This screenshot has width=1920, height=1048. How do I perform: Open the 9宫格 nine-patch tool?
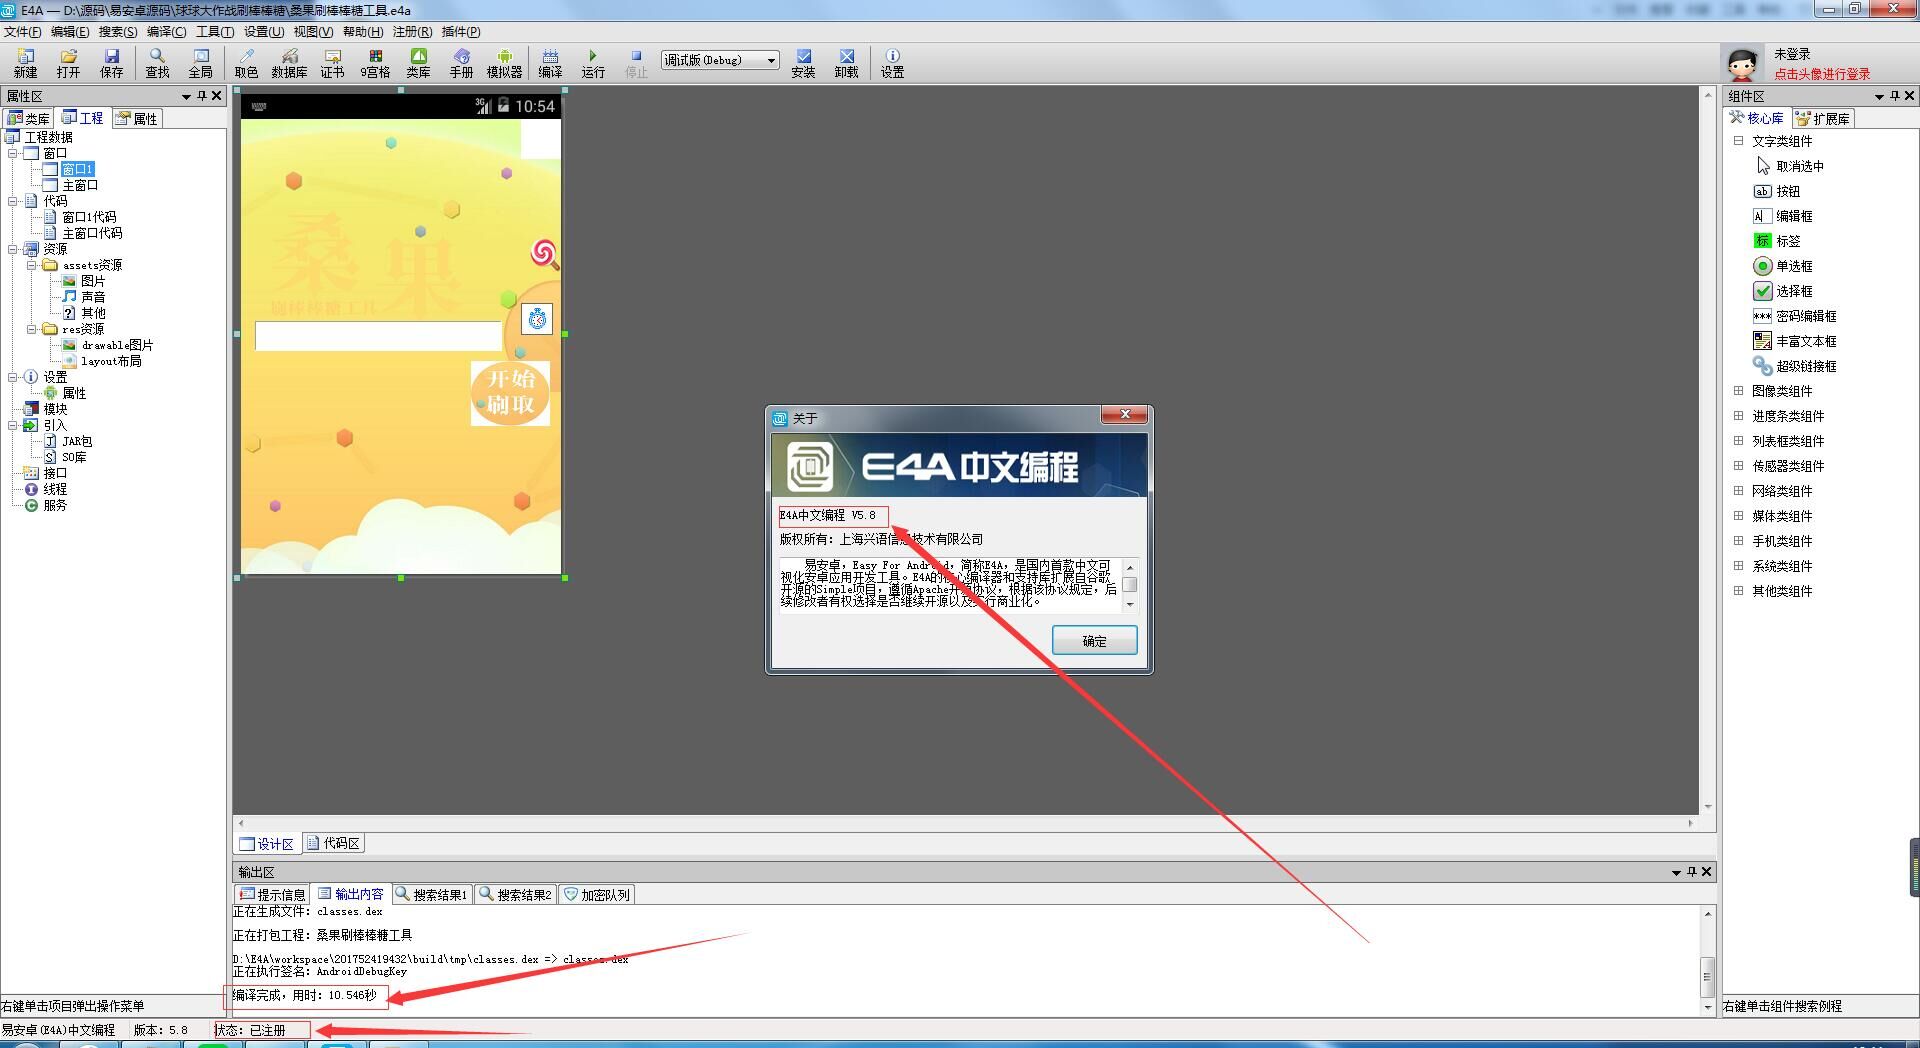pyautogui.click(x=375, y=63)
